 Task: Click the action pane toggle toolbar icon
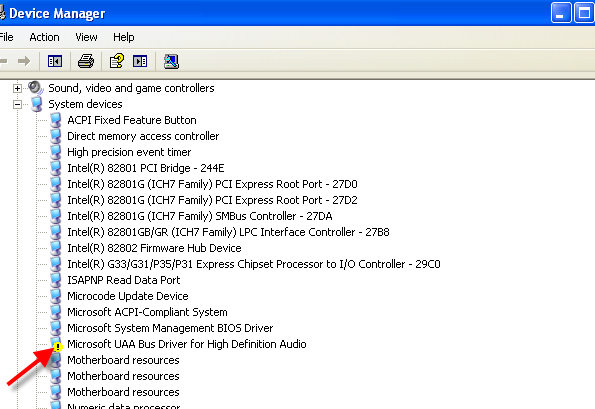point(140,61)
